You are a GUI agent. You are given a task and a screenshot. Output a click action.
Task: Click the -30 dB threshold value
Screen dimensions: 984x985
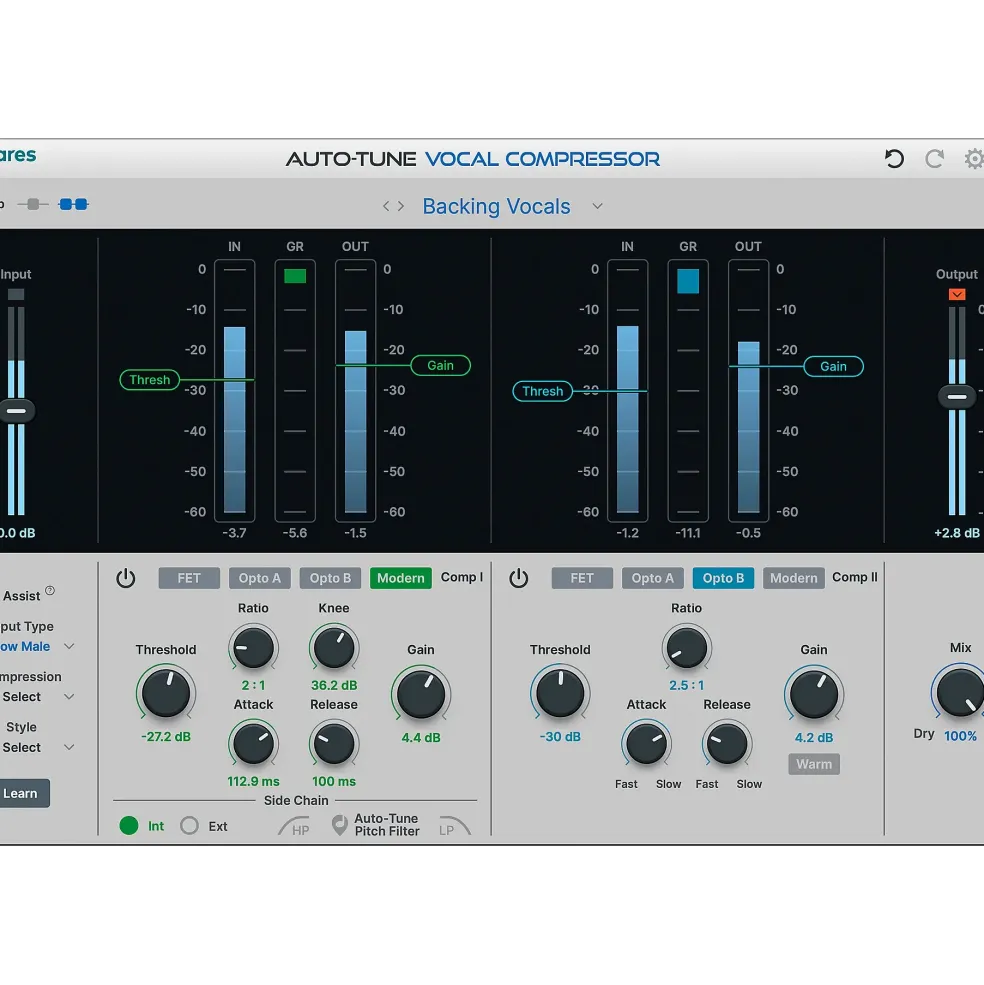tap(560, 737)
